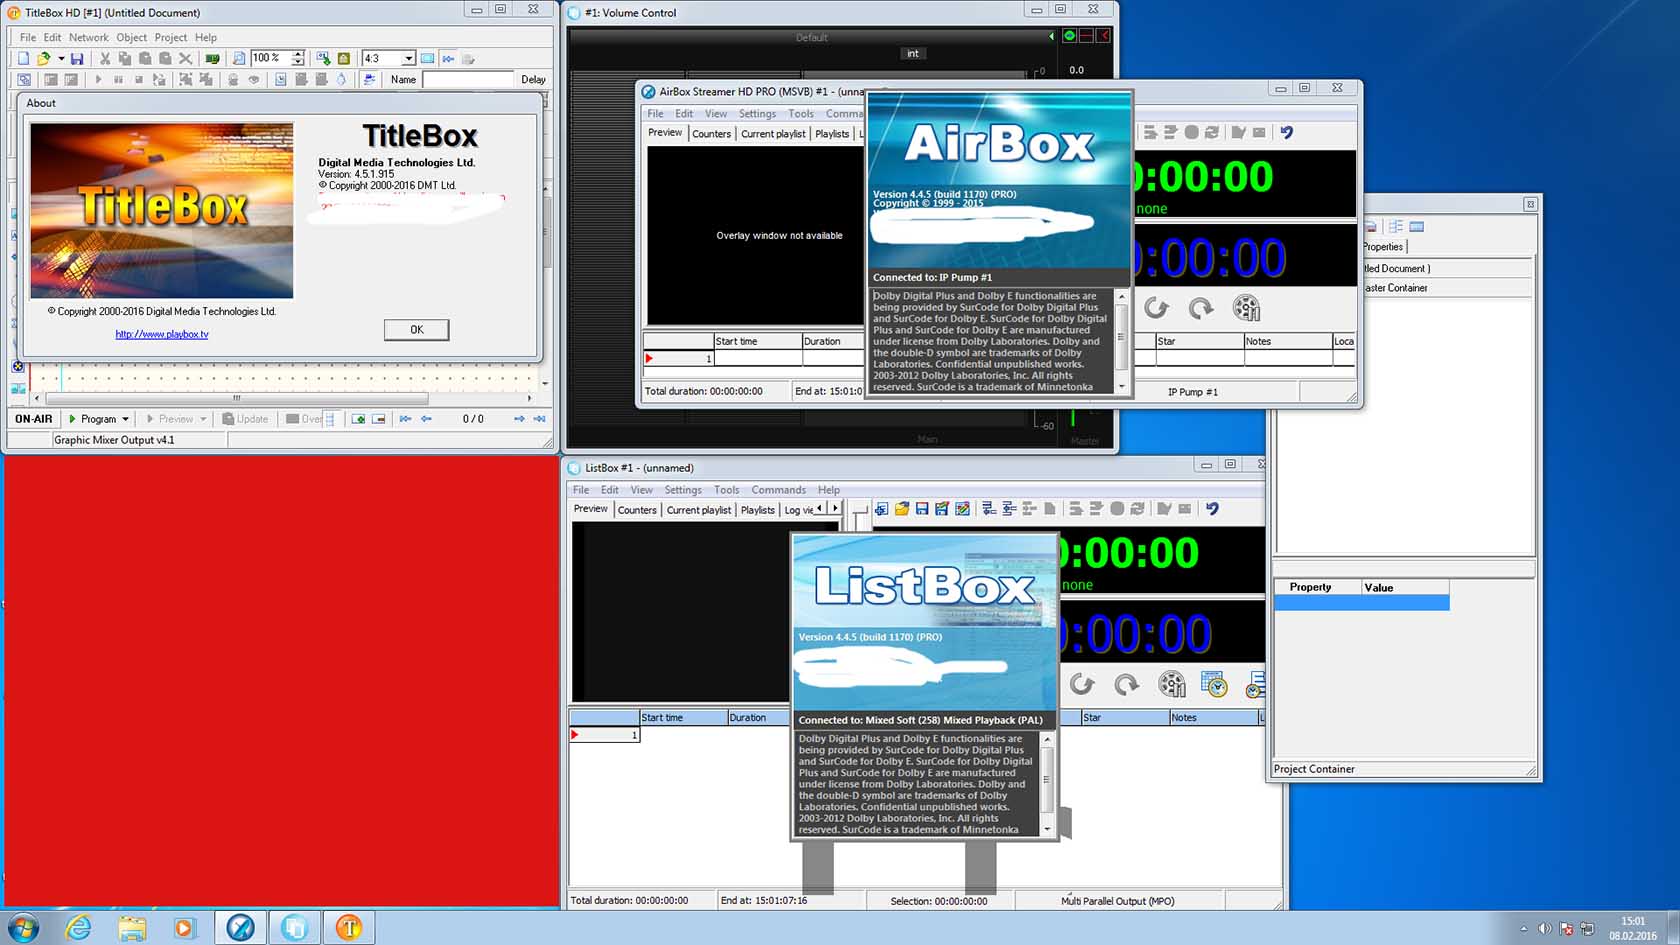Increase zoom with the 100 % up spinner
The image size is (1680, 945).
click(x=298, y=55)
